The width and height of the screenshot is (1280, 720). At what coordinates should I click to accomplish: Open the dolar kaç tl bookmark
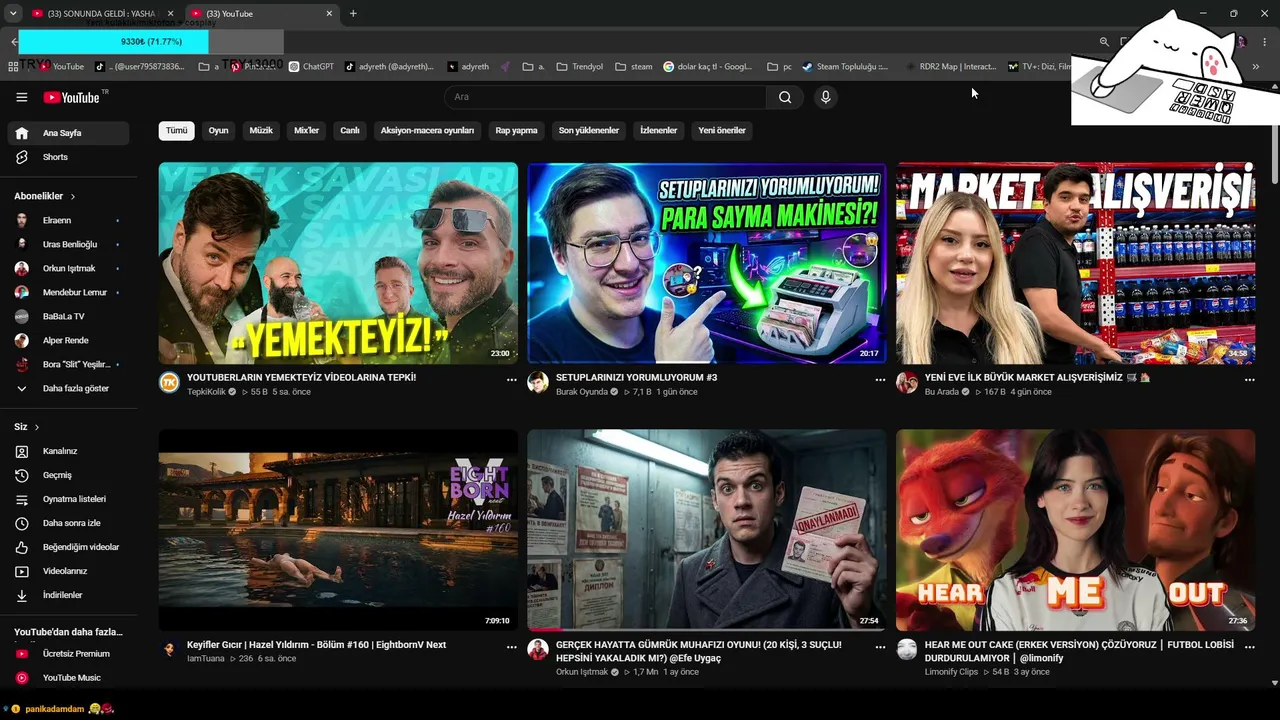point(708,67)
